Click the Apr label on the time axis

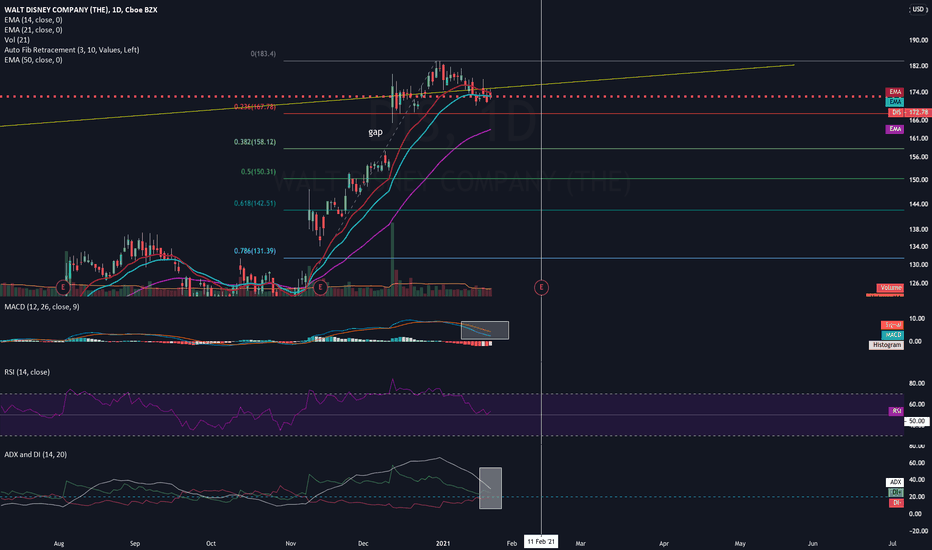[x=664, y=543]
